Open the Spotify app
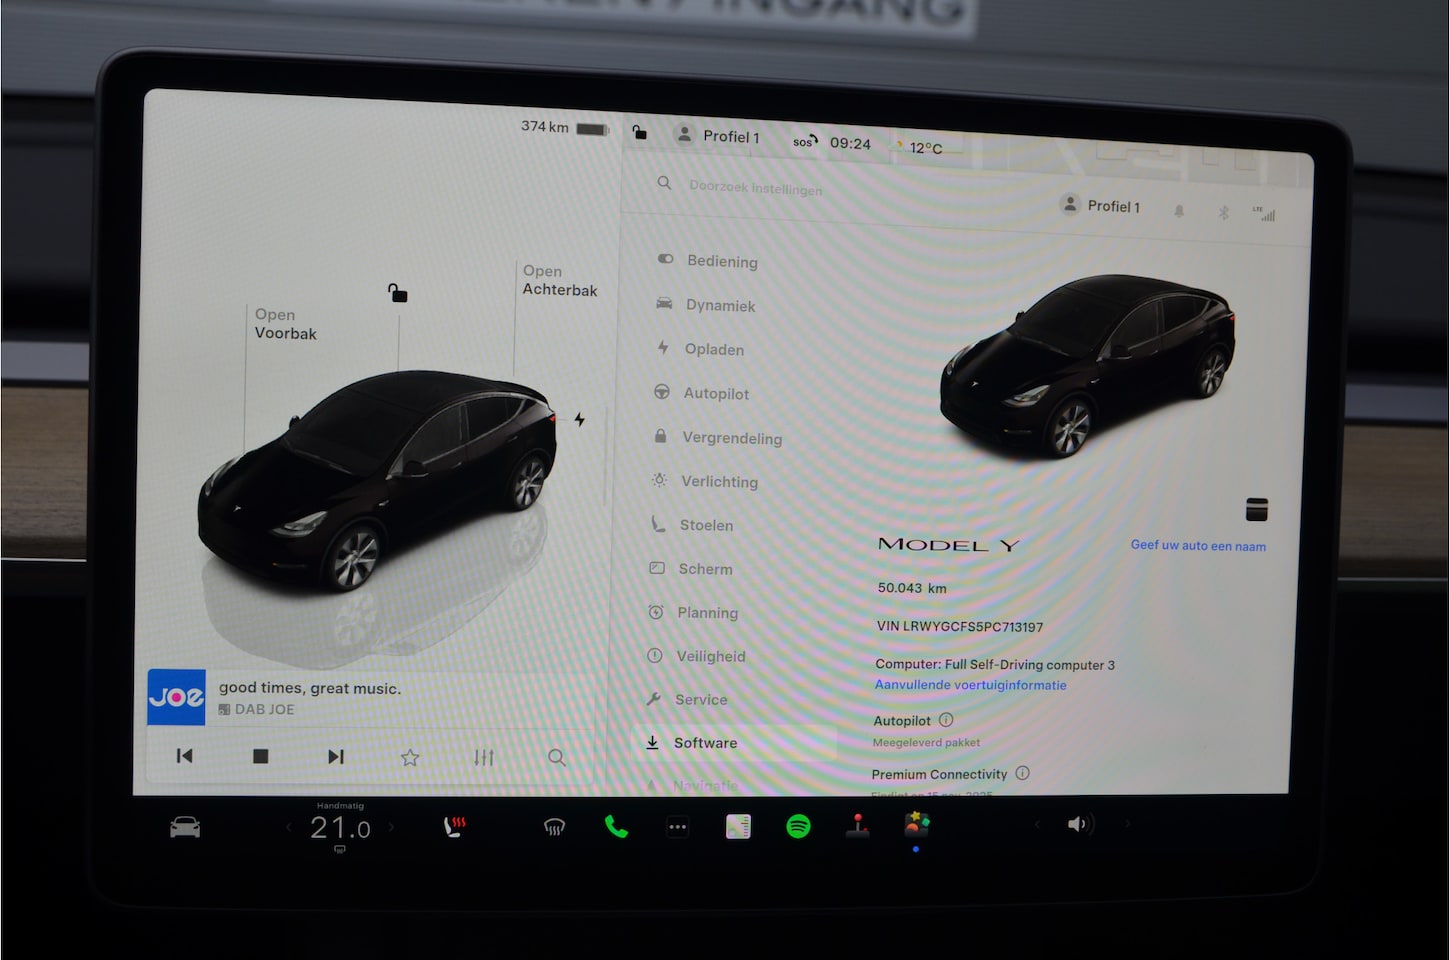The image size is (1450, 960). (x=798, y=826)
